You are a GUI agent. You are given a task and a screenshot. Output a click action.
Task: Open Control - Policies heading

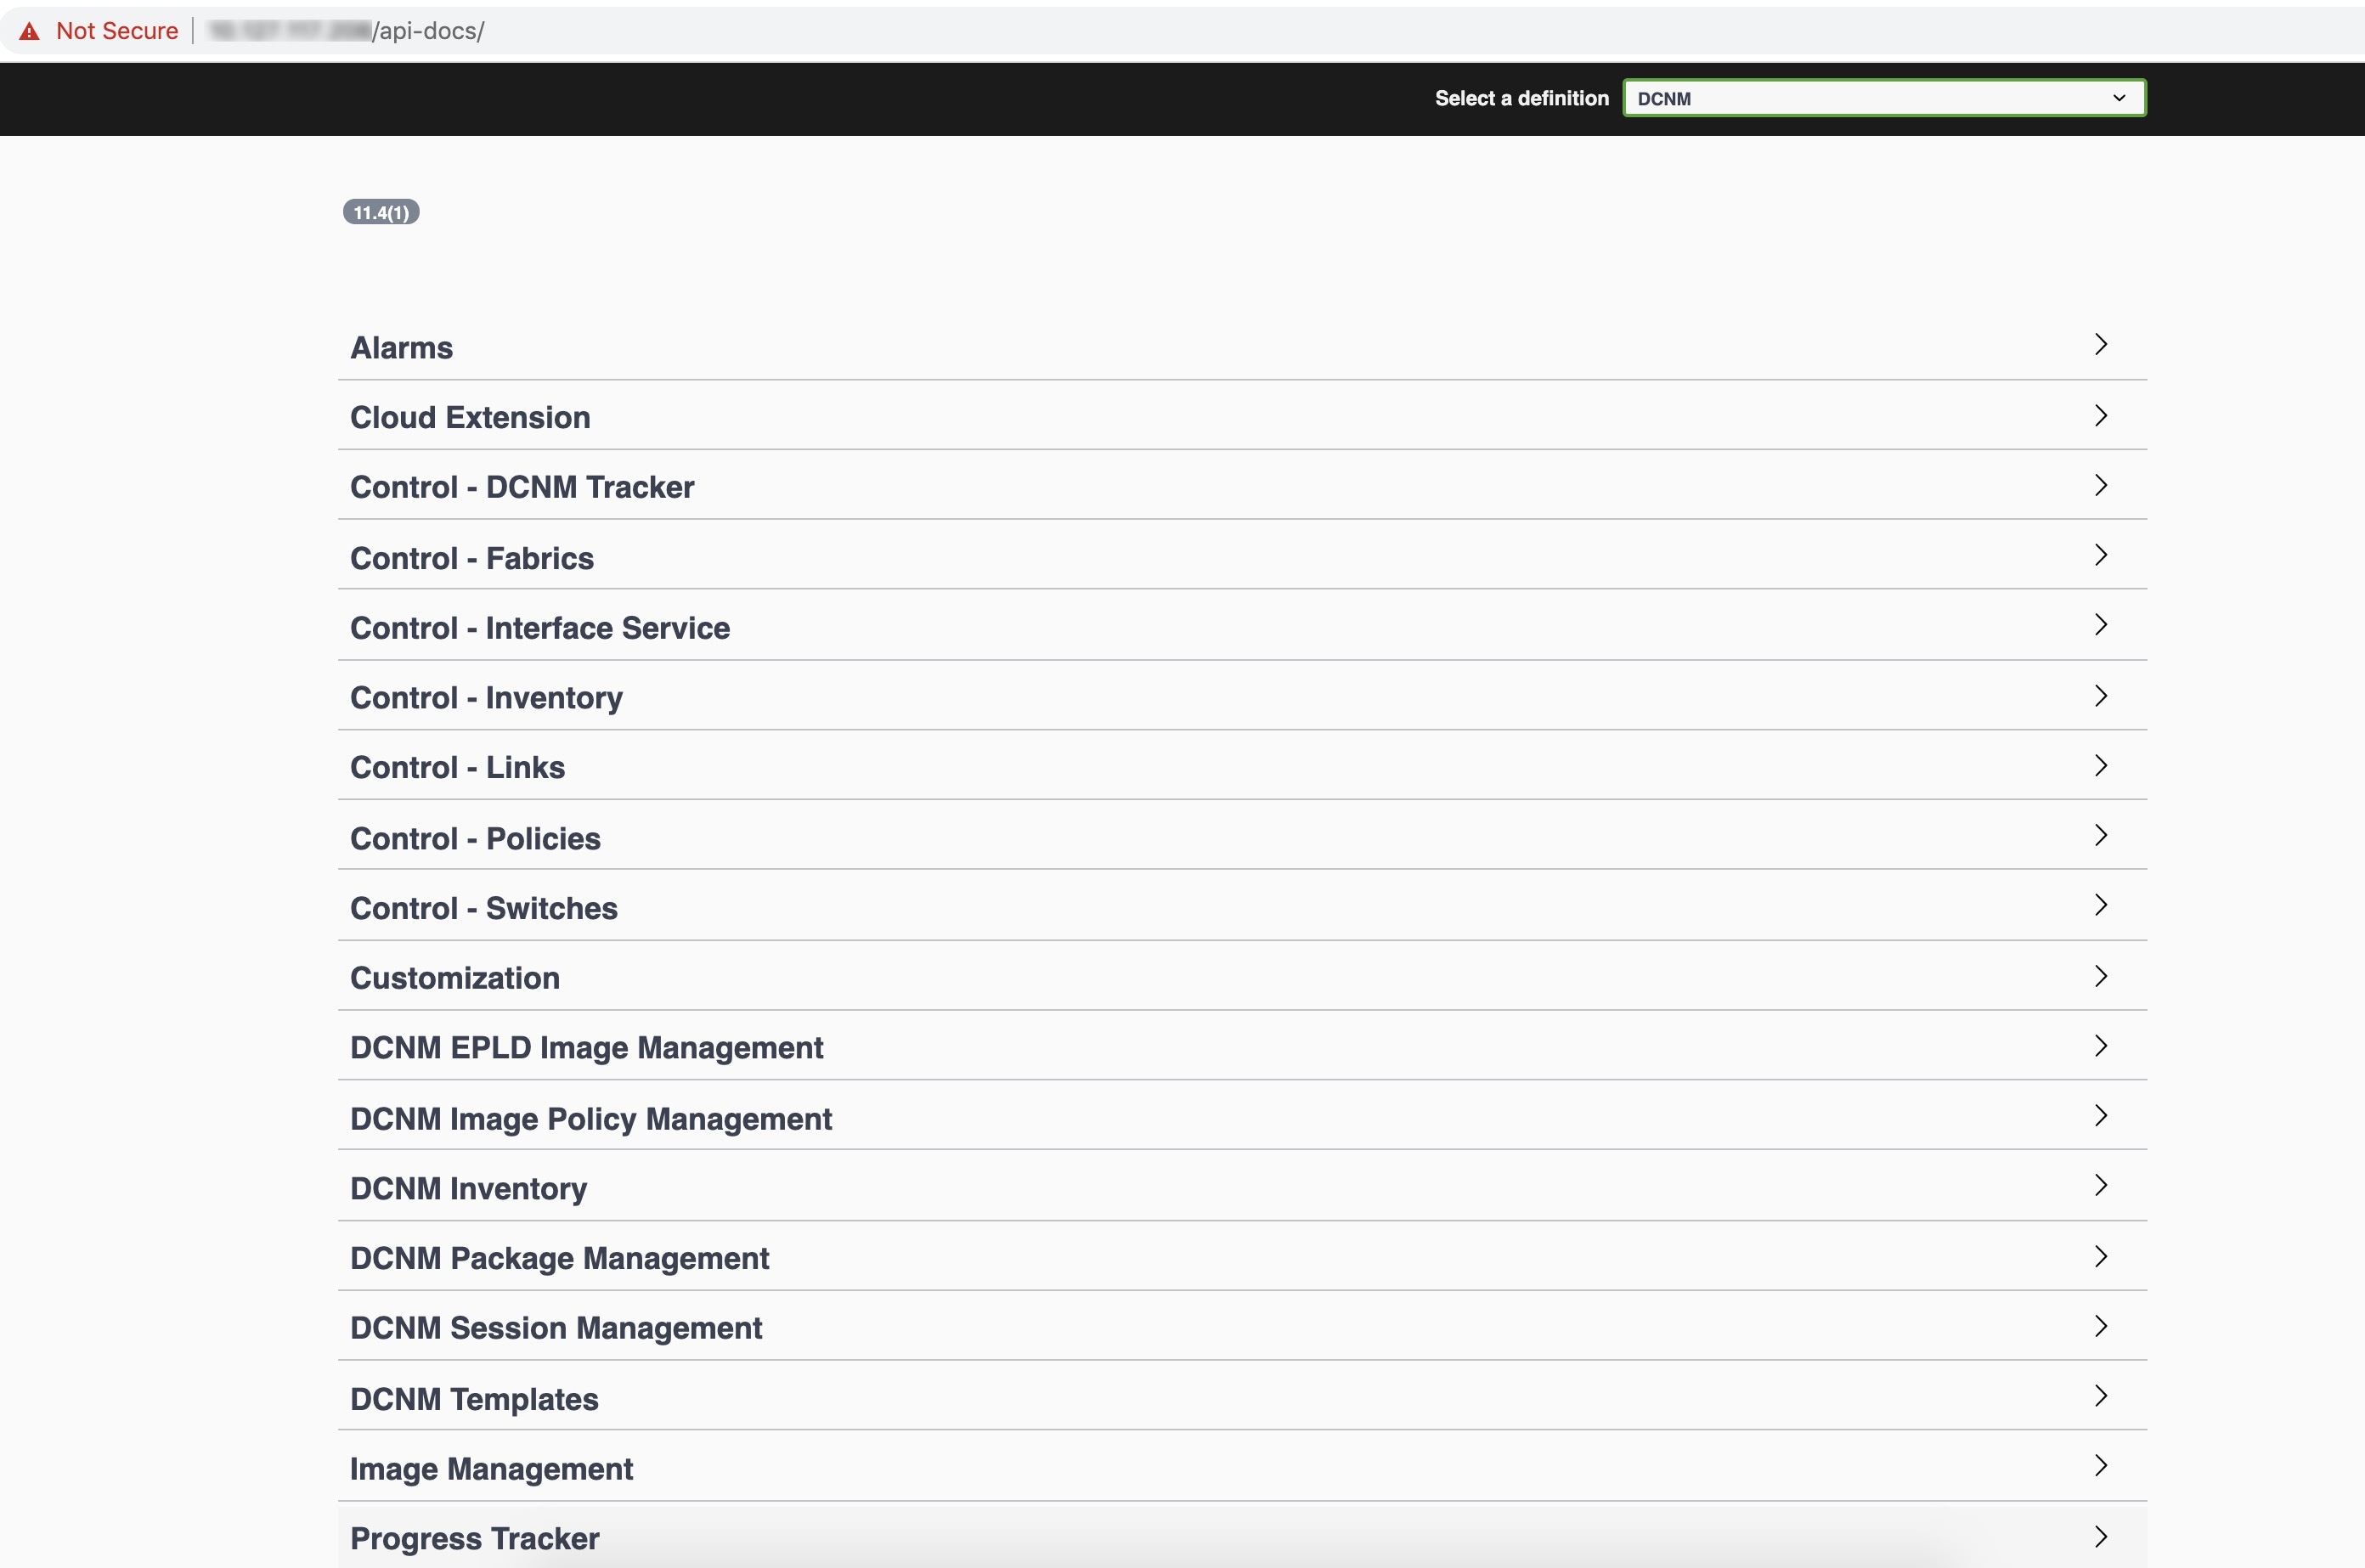475,838
